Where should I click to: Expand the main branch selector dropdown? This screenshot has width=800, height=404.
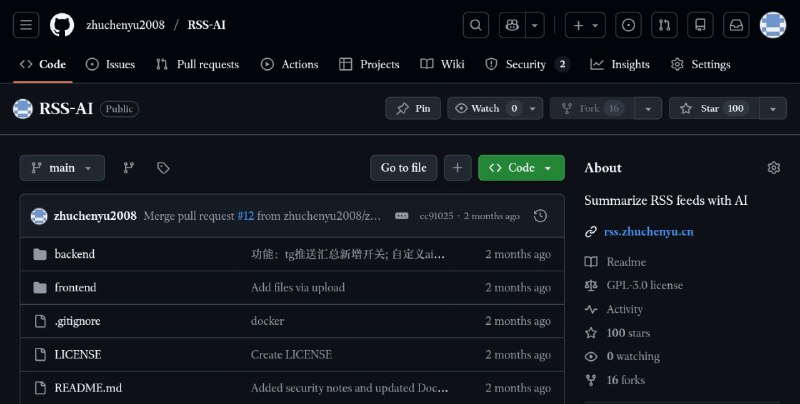(62, 168)
